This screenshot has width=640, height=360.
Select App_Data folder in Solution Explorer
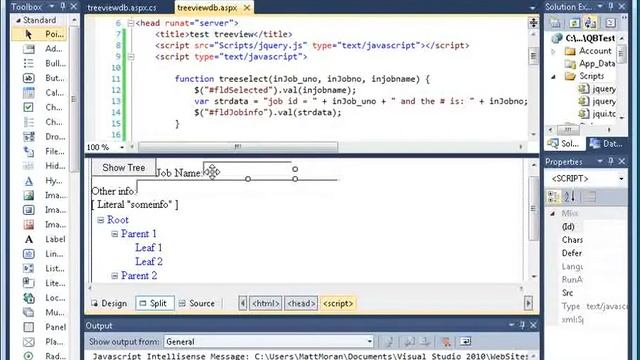(x=590, y=64)
